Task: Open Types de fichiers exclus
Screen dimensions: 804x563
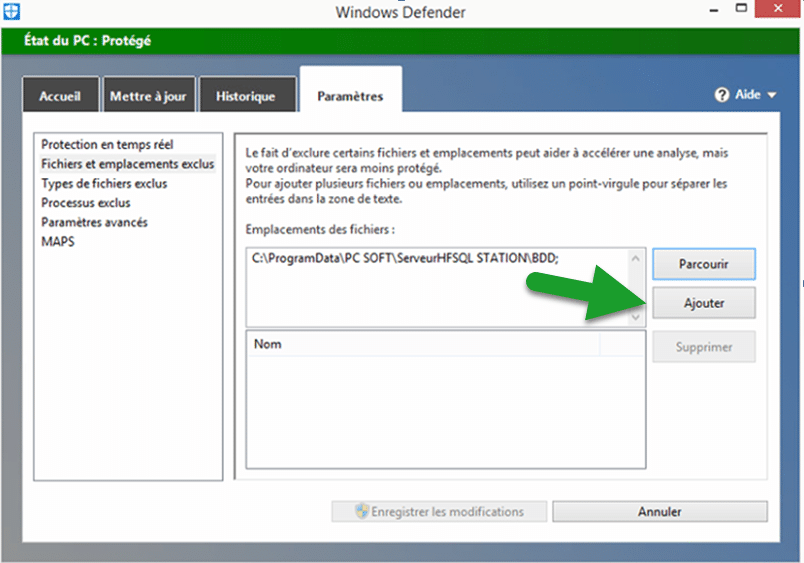Action: point(104,184)
